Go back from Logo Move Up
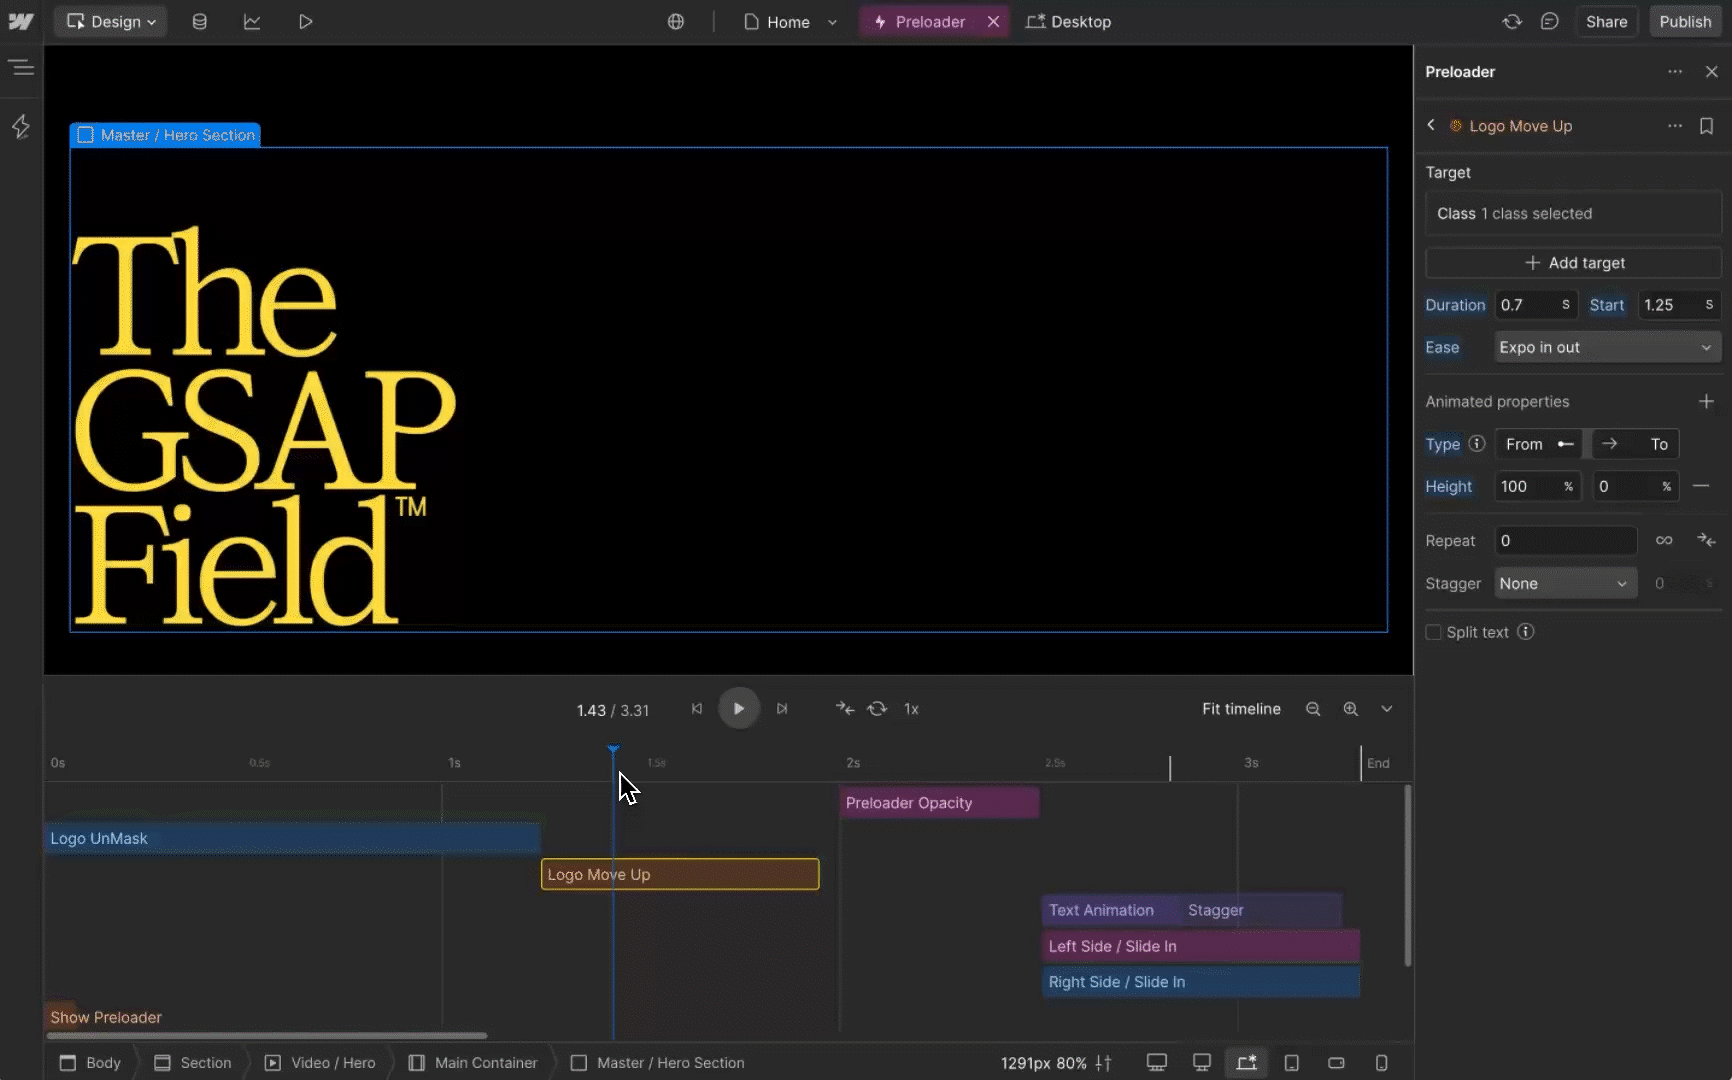This screenshot has width=1732, height=1080. click(x=1431, y=125)
